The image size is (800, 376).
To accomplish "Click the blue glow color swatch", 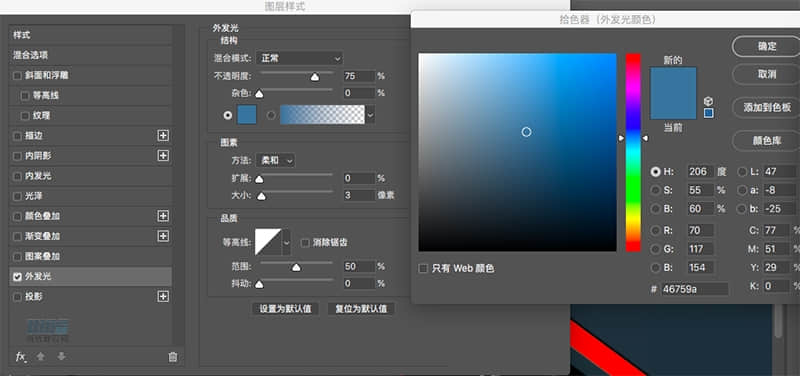I will pyautogui.click(x=247, y=115).
